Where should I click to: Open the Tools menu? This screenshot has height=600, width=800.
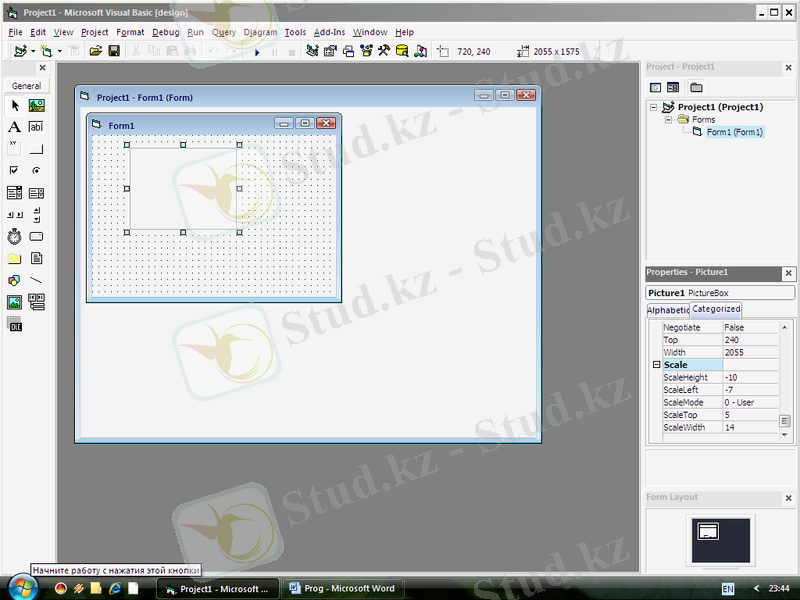(295, 32)
